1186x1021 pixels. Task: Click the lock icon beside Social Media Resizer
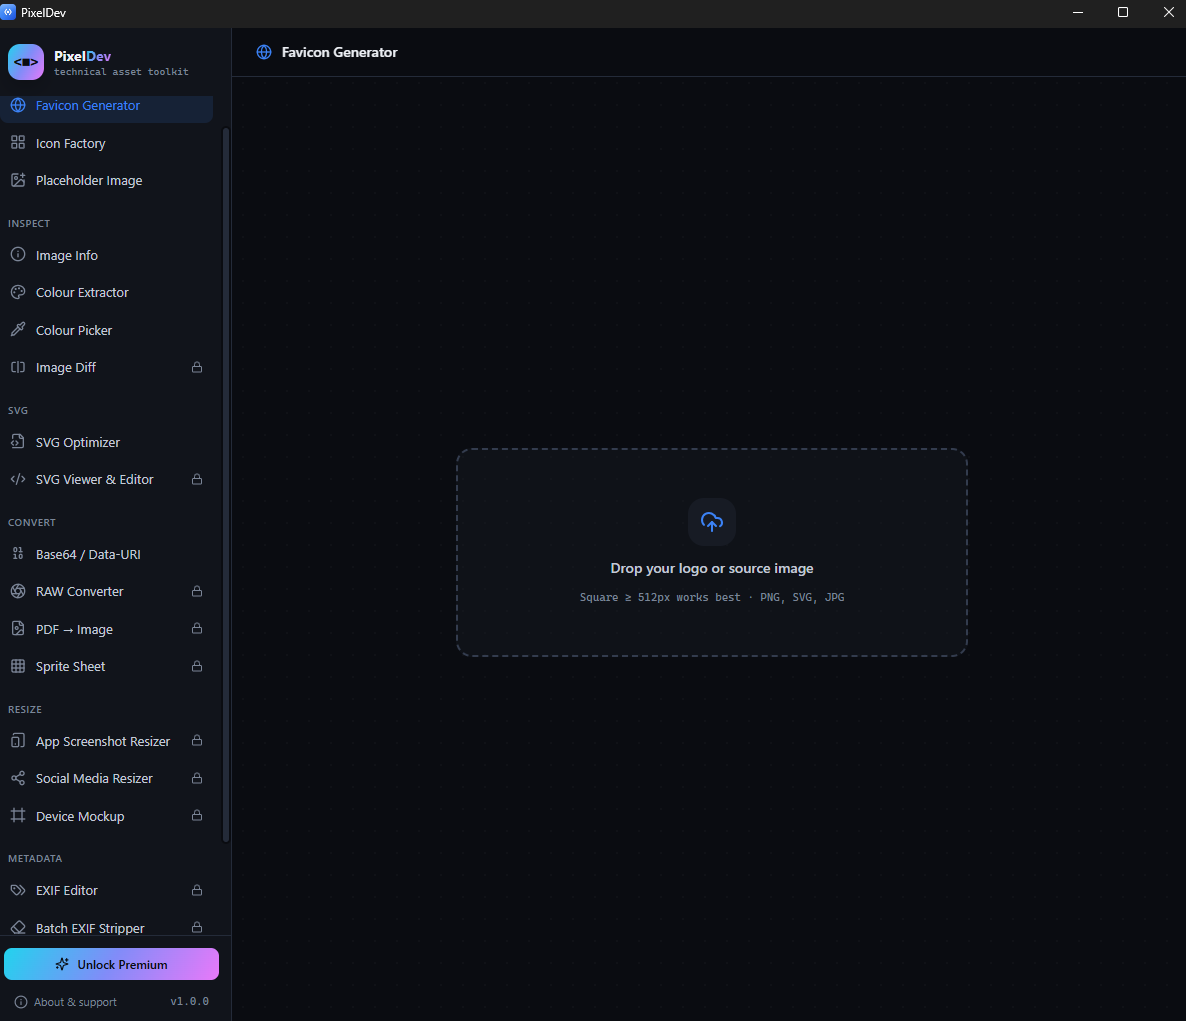197,777
